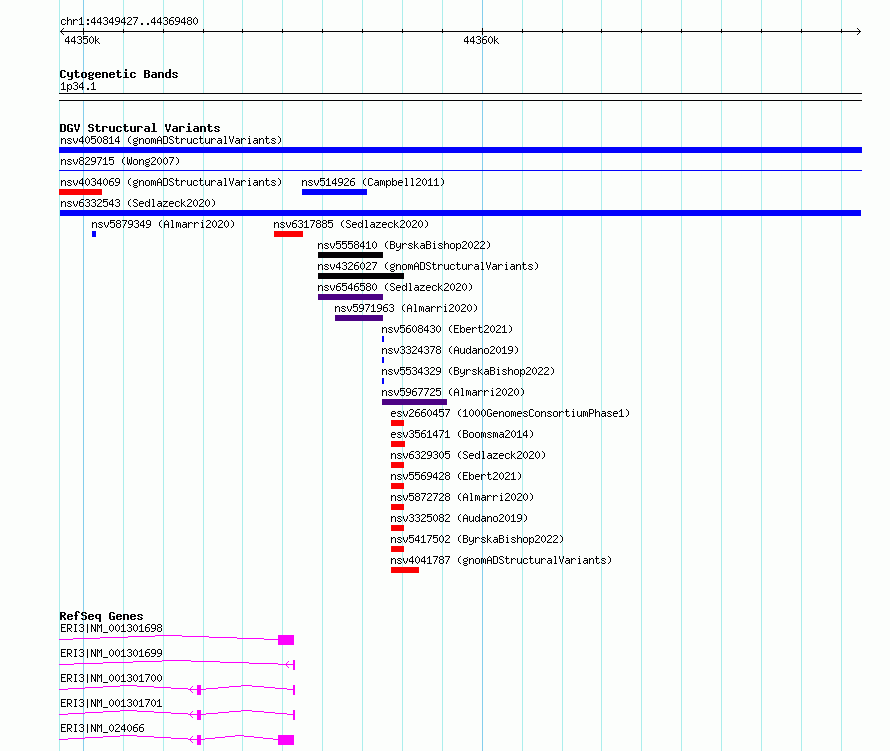Click the purple bar under nsv5971963

[x=359, y=318]
